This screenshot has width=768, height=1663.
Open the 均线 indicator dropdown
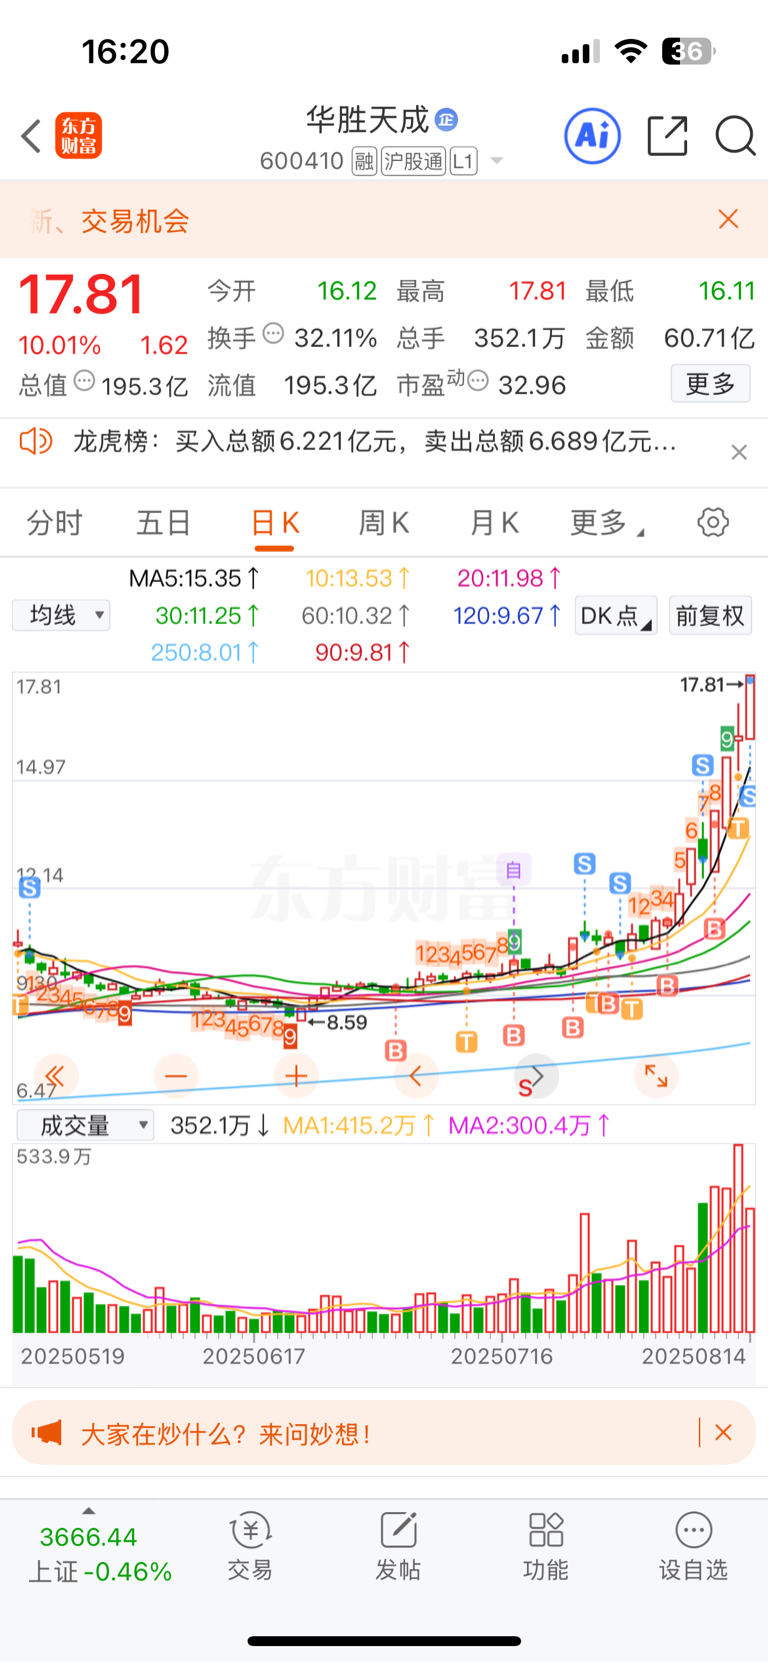coord(61,615)
